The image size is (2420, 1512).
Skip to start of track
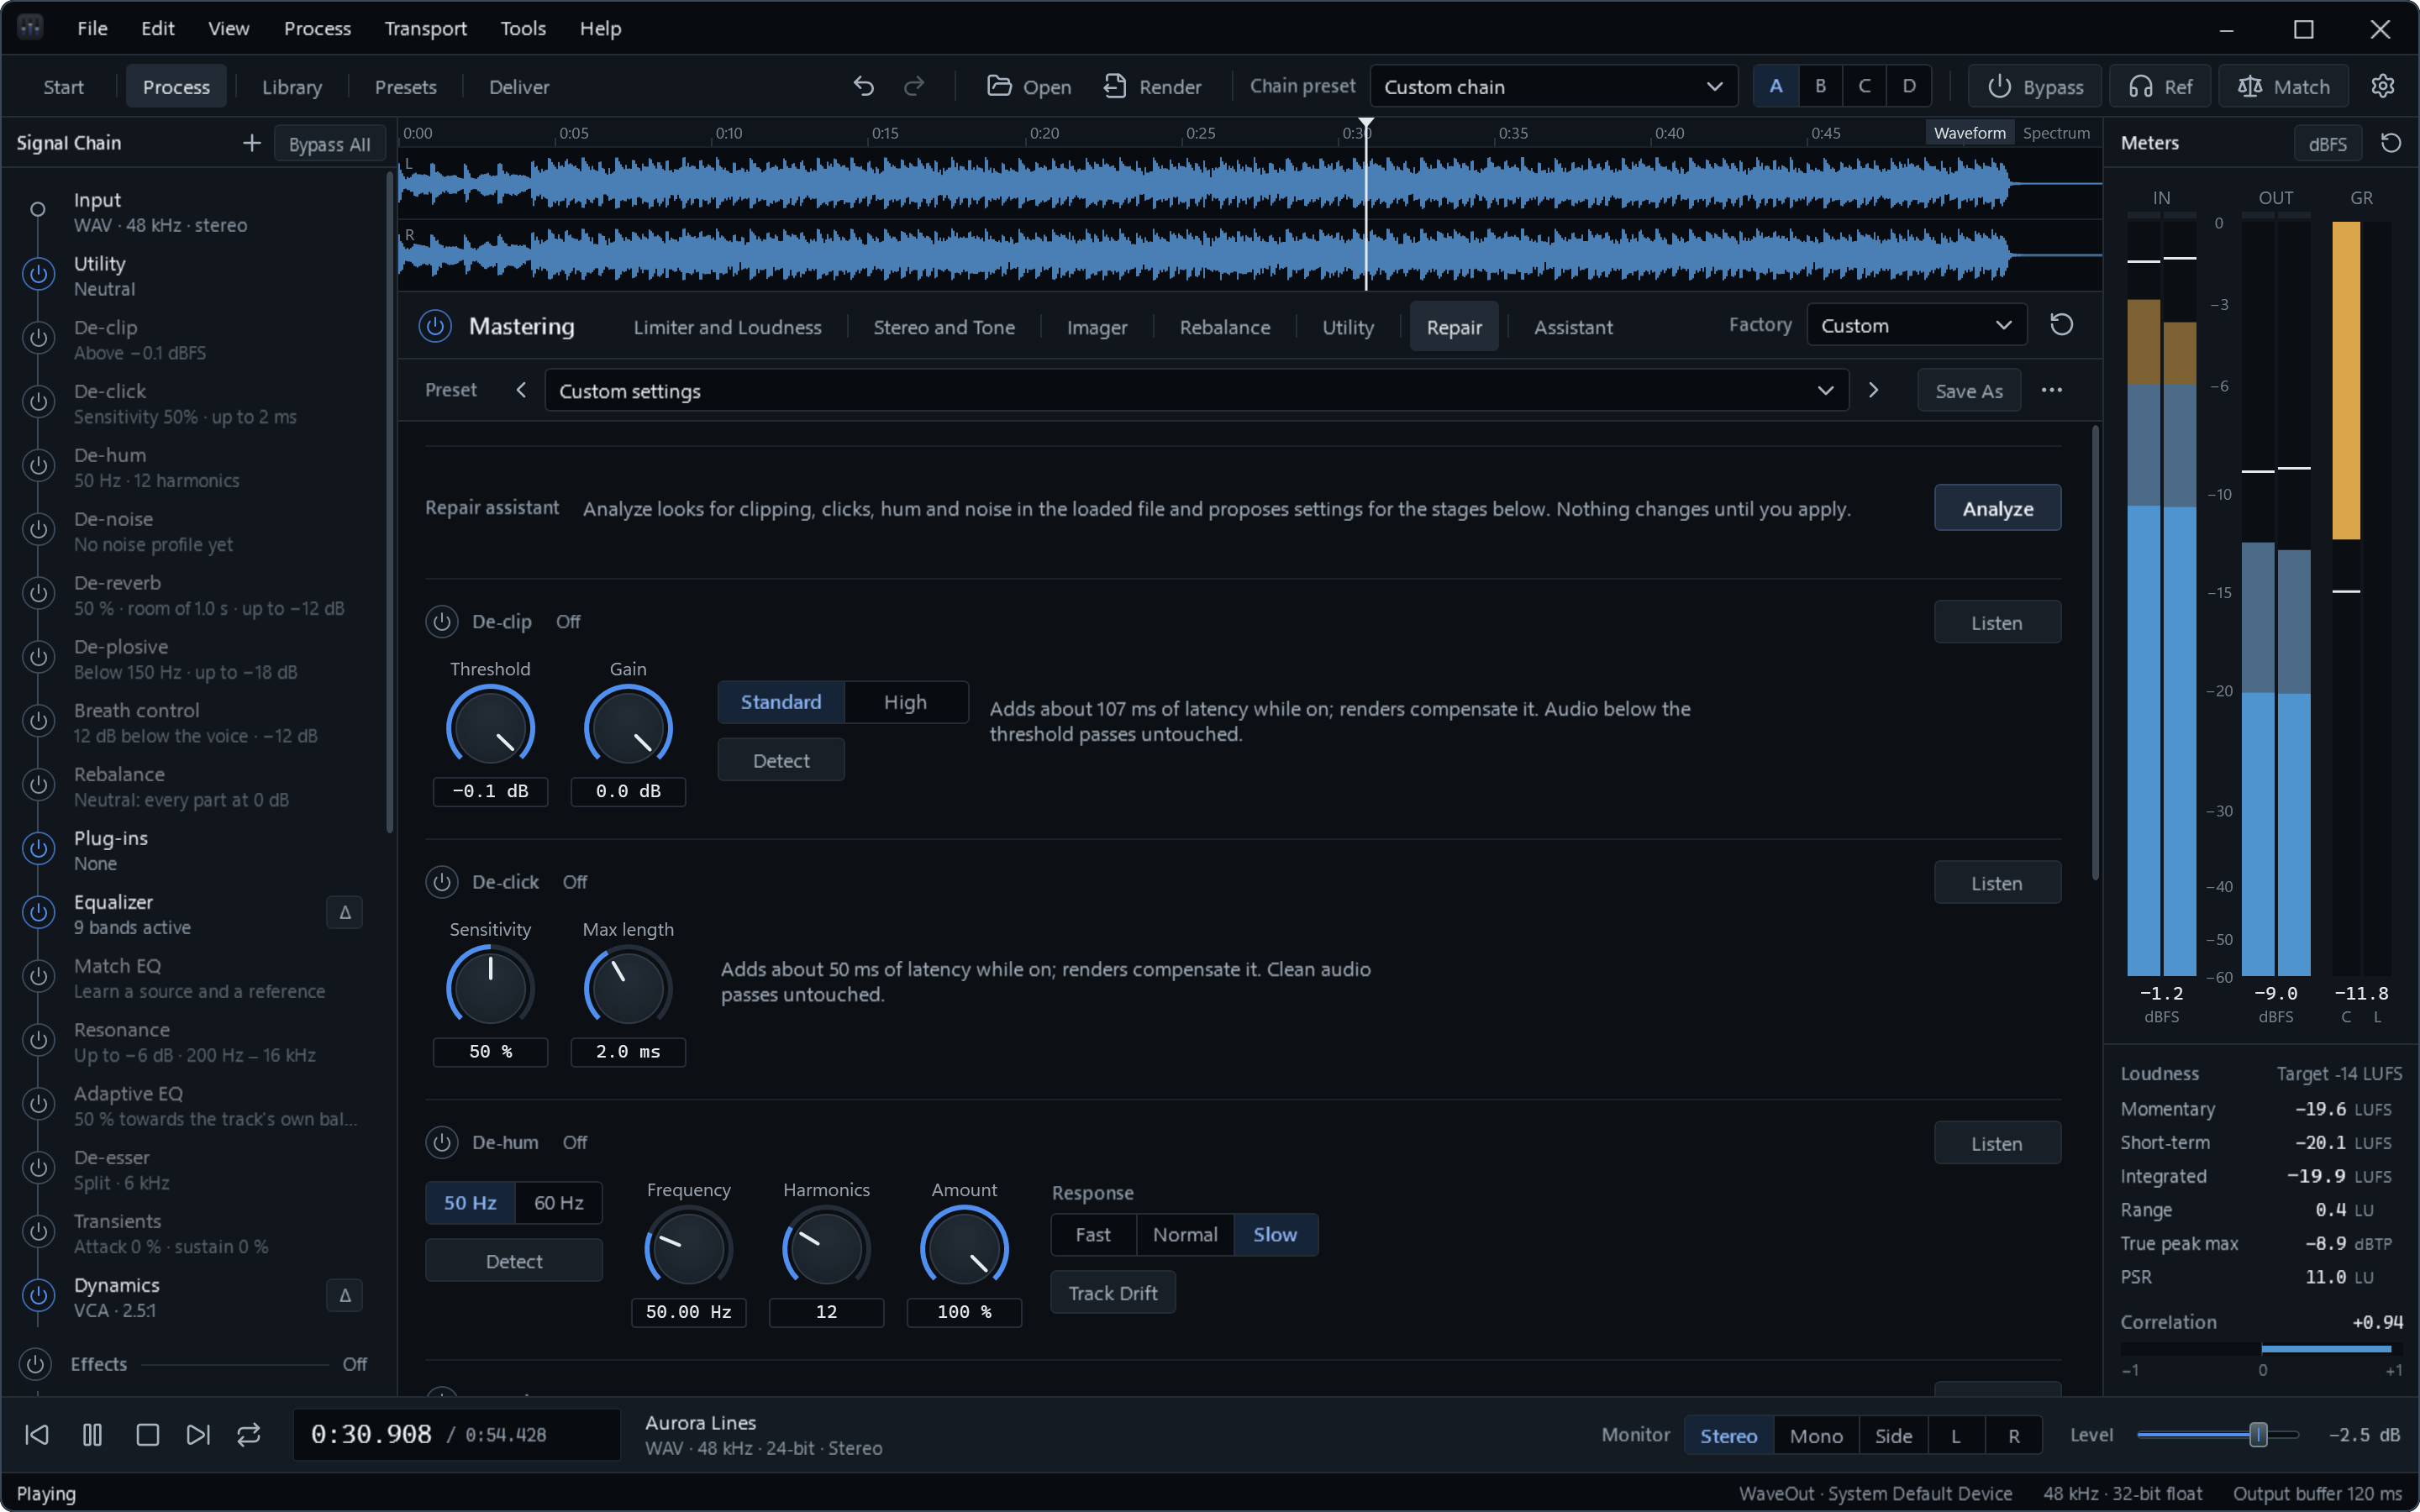point(37,1435)
